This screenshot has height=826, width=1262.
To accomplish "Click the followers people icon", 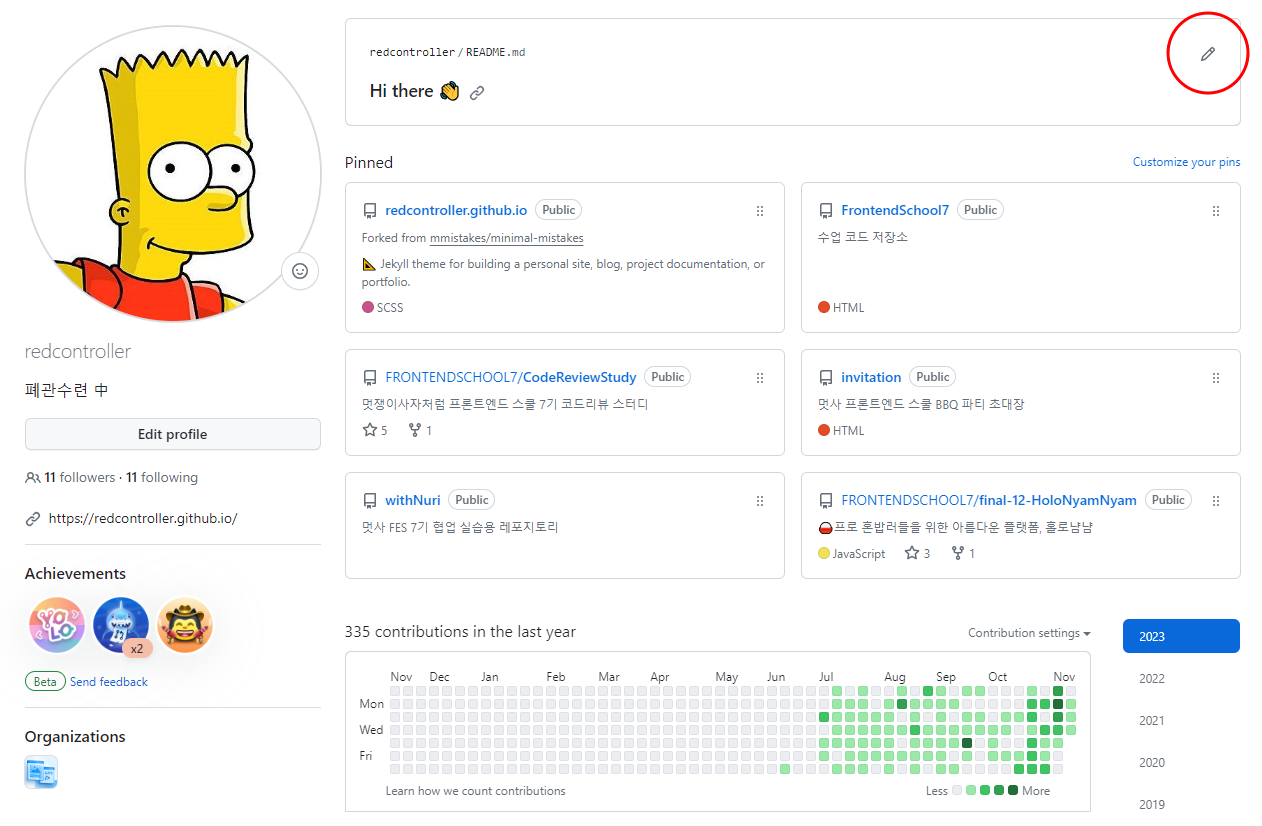I will [x=33, y=478].
